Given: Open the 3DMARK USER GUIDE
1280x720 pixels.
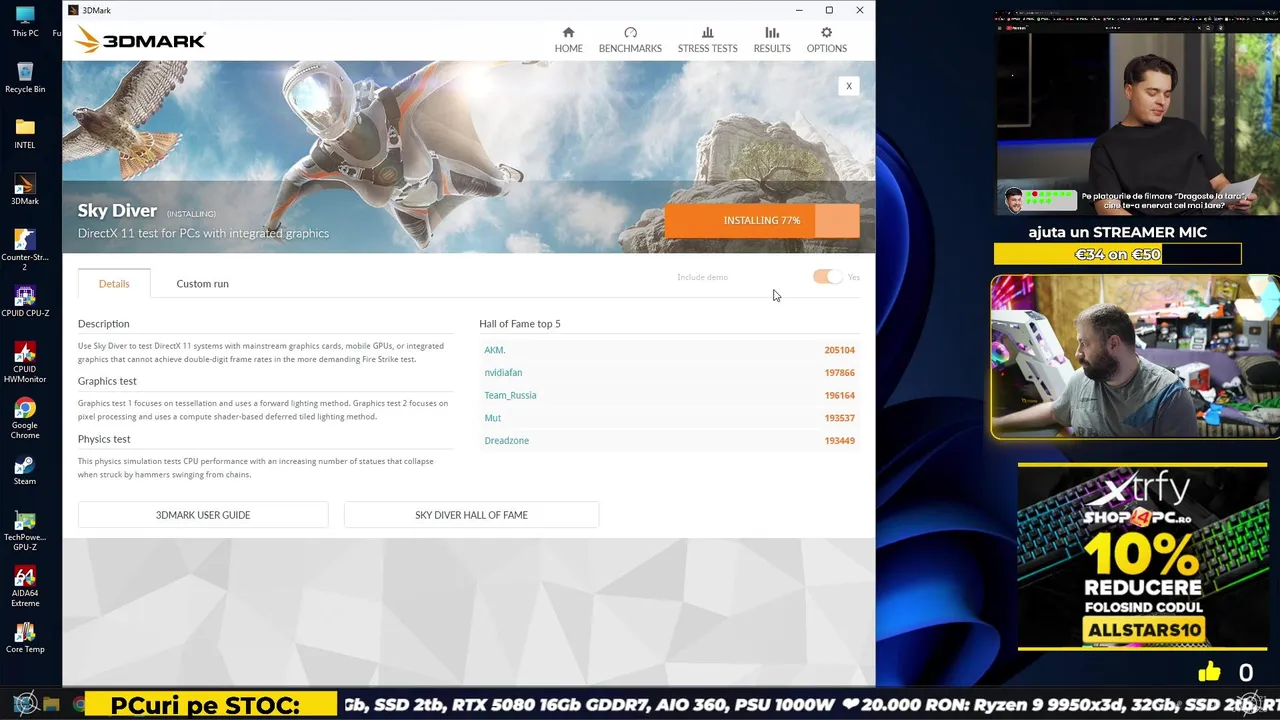Looking at the screenshot, I should [x=203, y=515].
